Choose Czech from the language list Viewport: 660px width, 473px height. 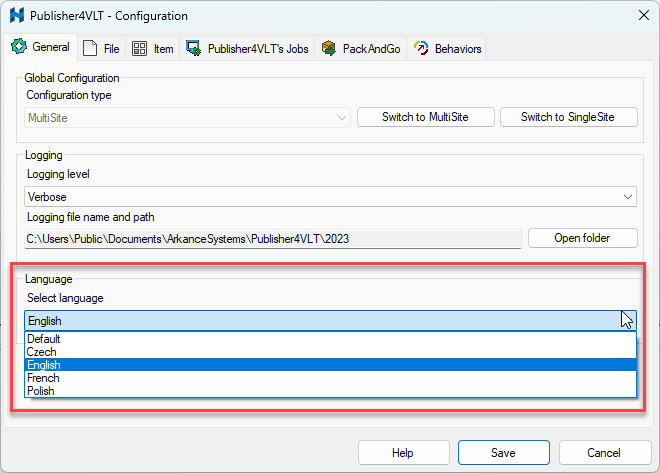[x=43, y=352]
